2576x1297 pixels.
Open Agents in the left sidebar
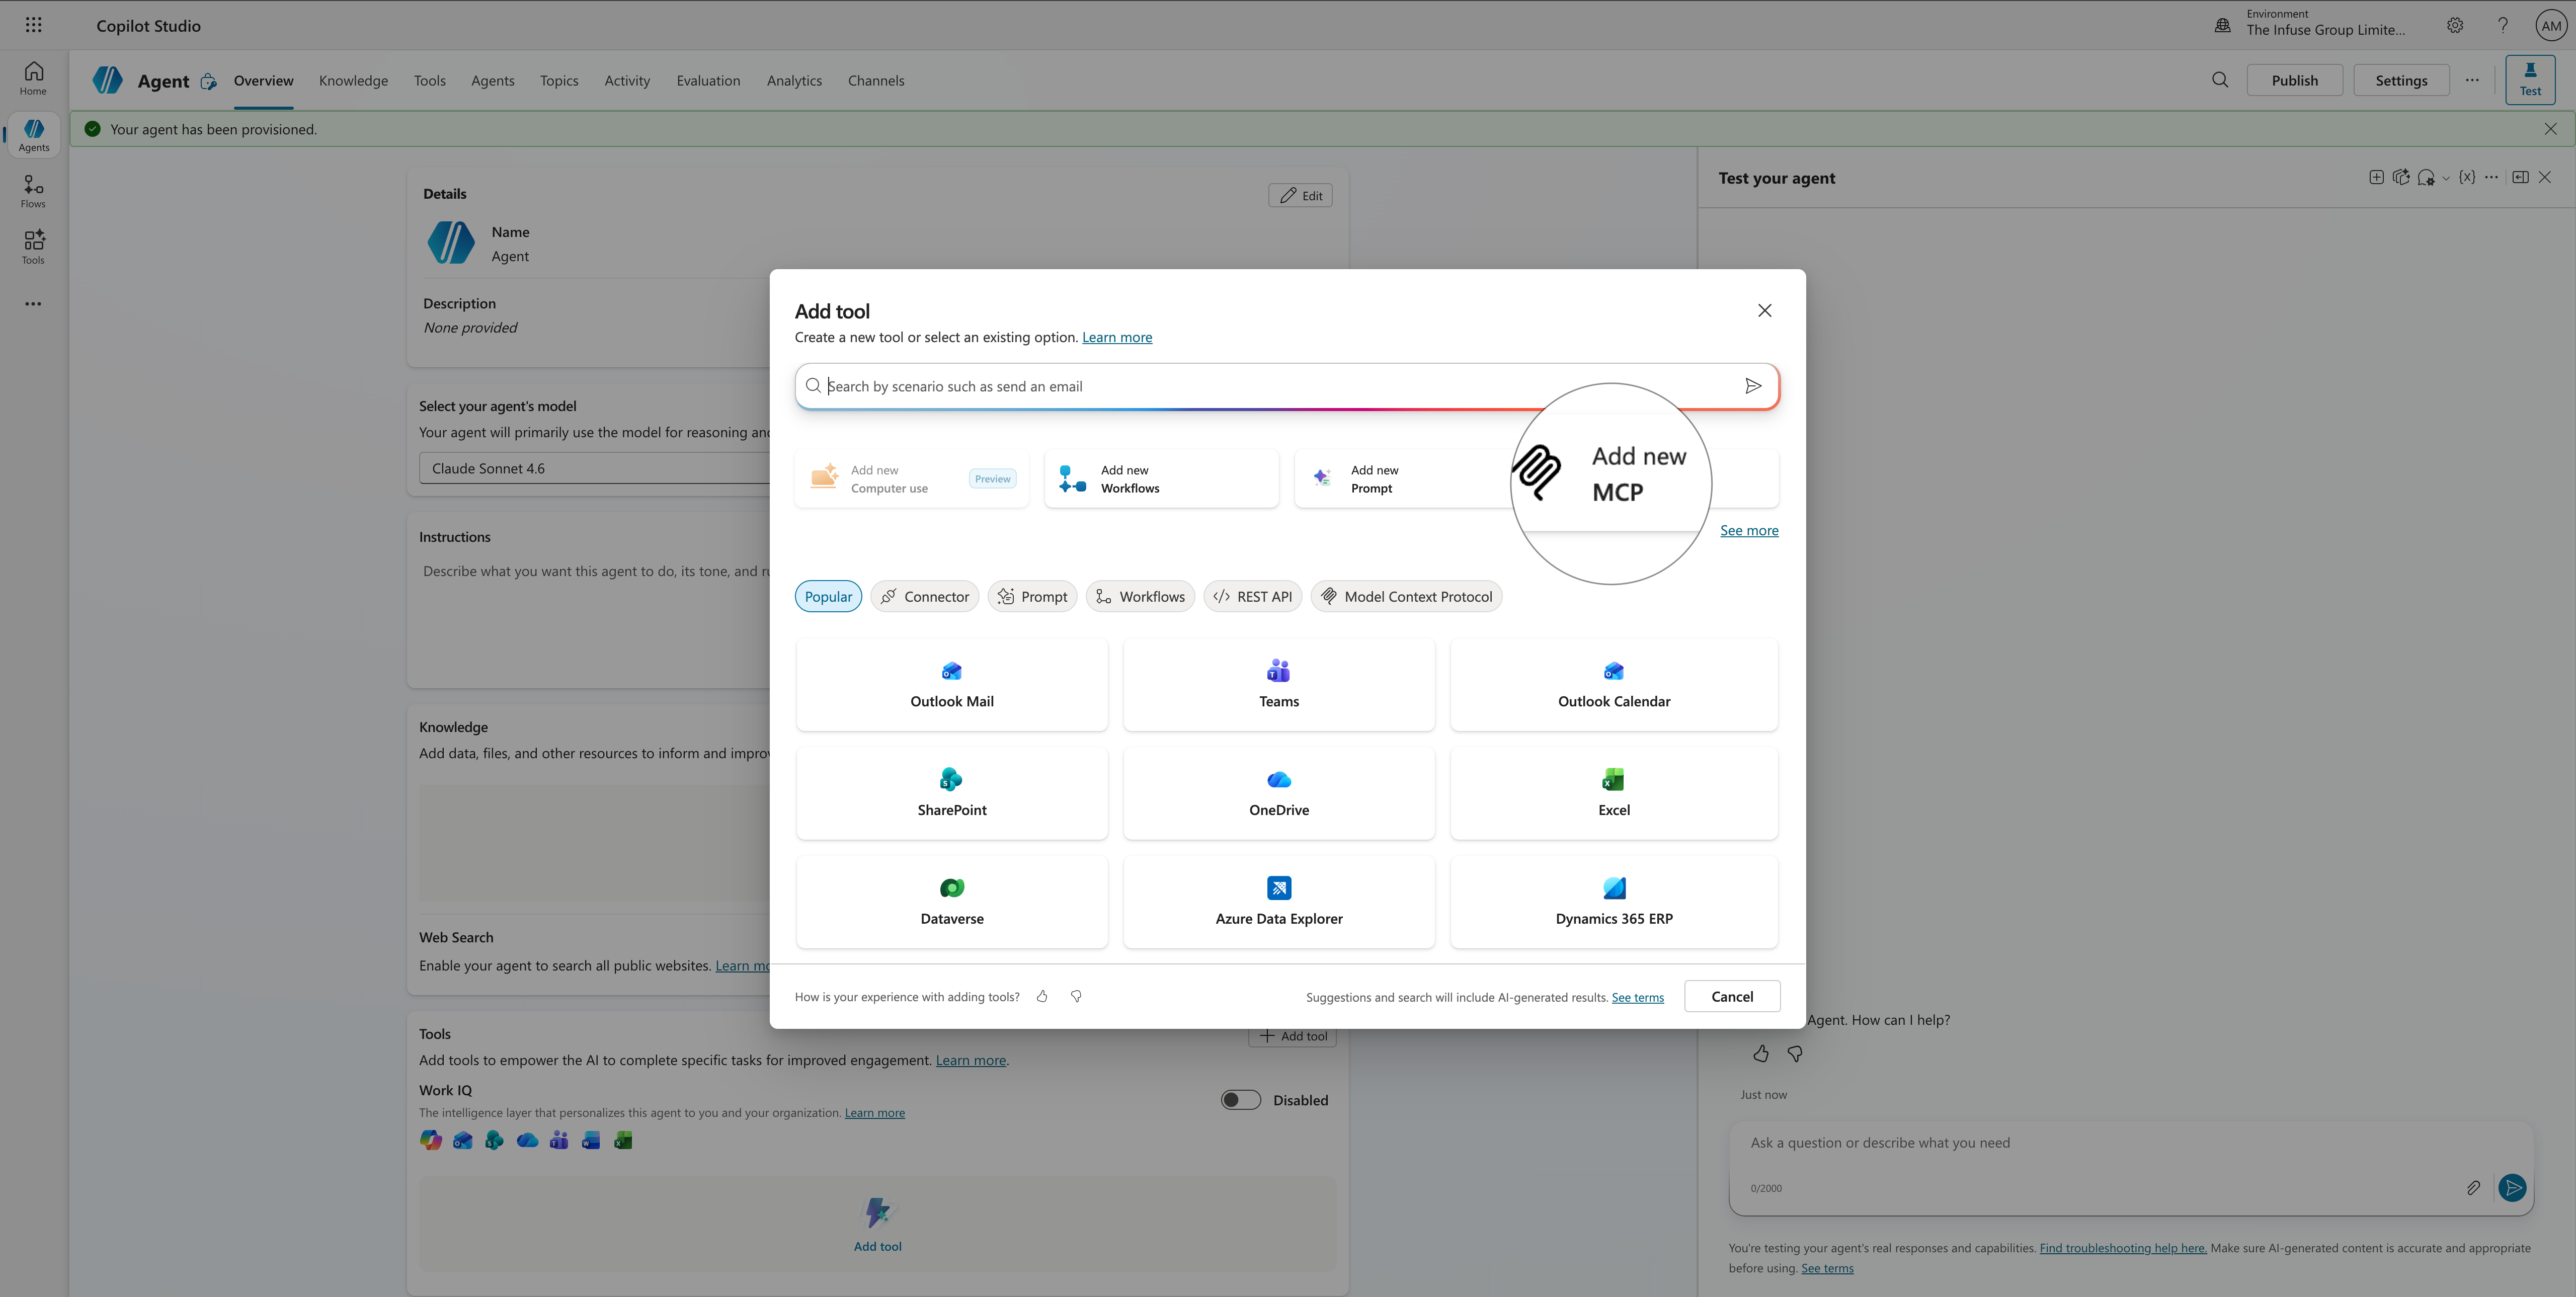33,135
